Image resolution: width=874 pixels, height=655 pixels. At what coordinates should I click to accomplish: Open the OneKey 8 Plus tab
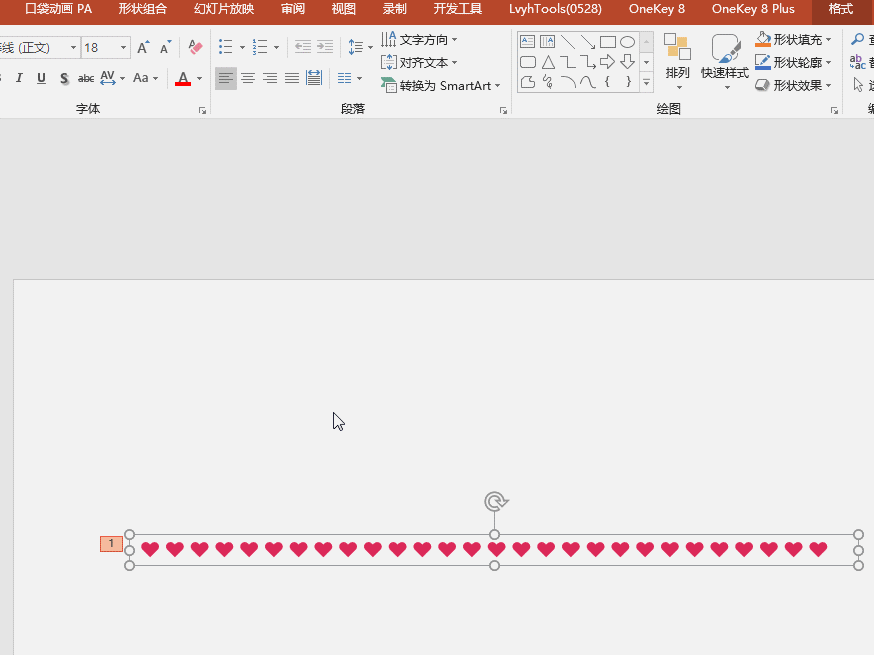(753, 9)
